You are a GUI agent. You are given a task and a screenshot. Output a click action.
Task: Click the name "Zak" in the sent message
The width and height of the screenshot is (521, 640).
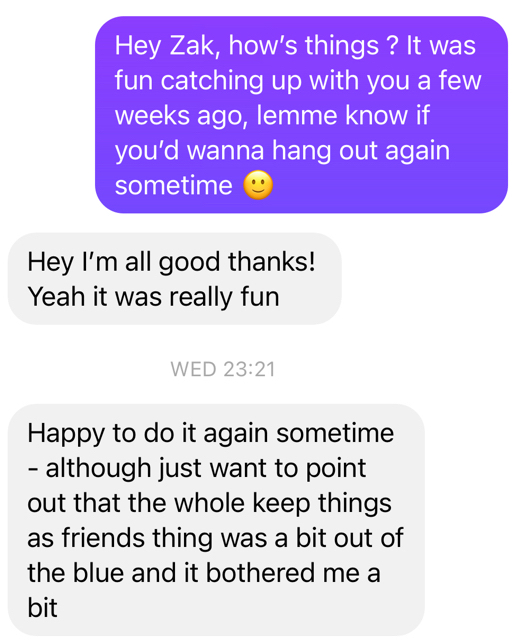191,45
